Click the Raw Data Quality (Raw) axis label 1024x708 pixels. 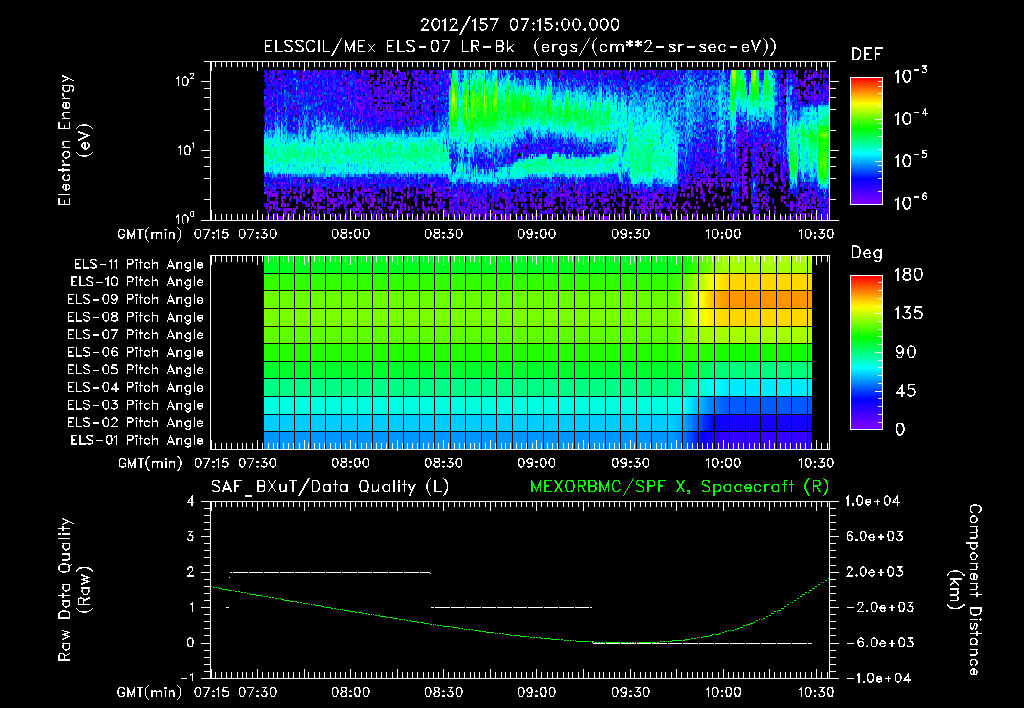[x=74, y=589]
